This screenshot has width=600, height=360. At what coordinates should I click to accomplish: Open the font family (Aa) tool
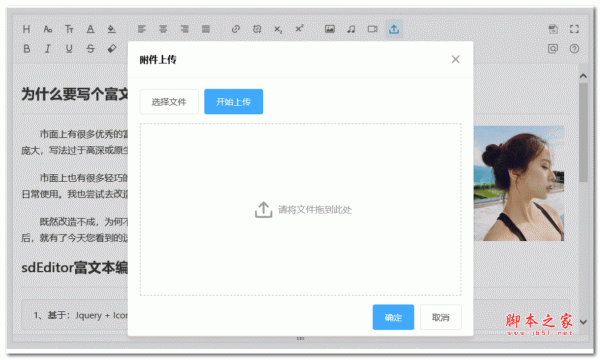point(47,29)
